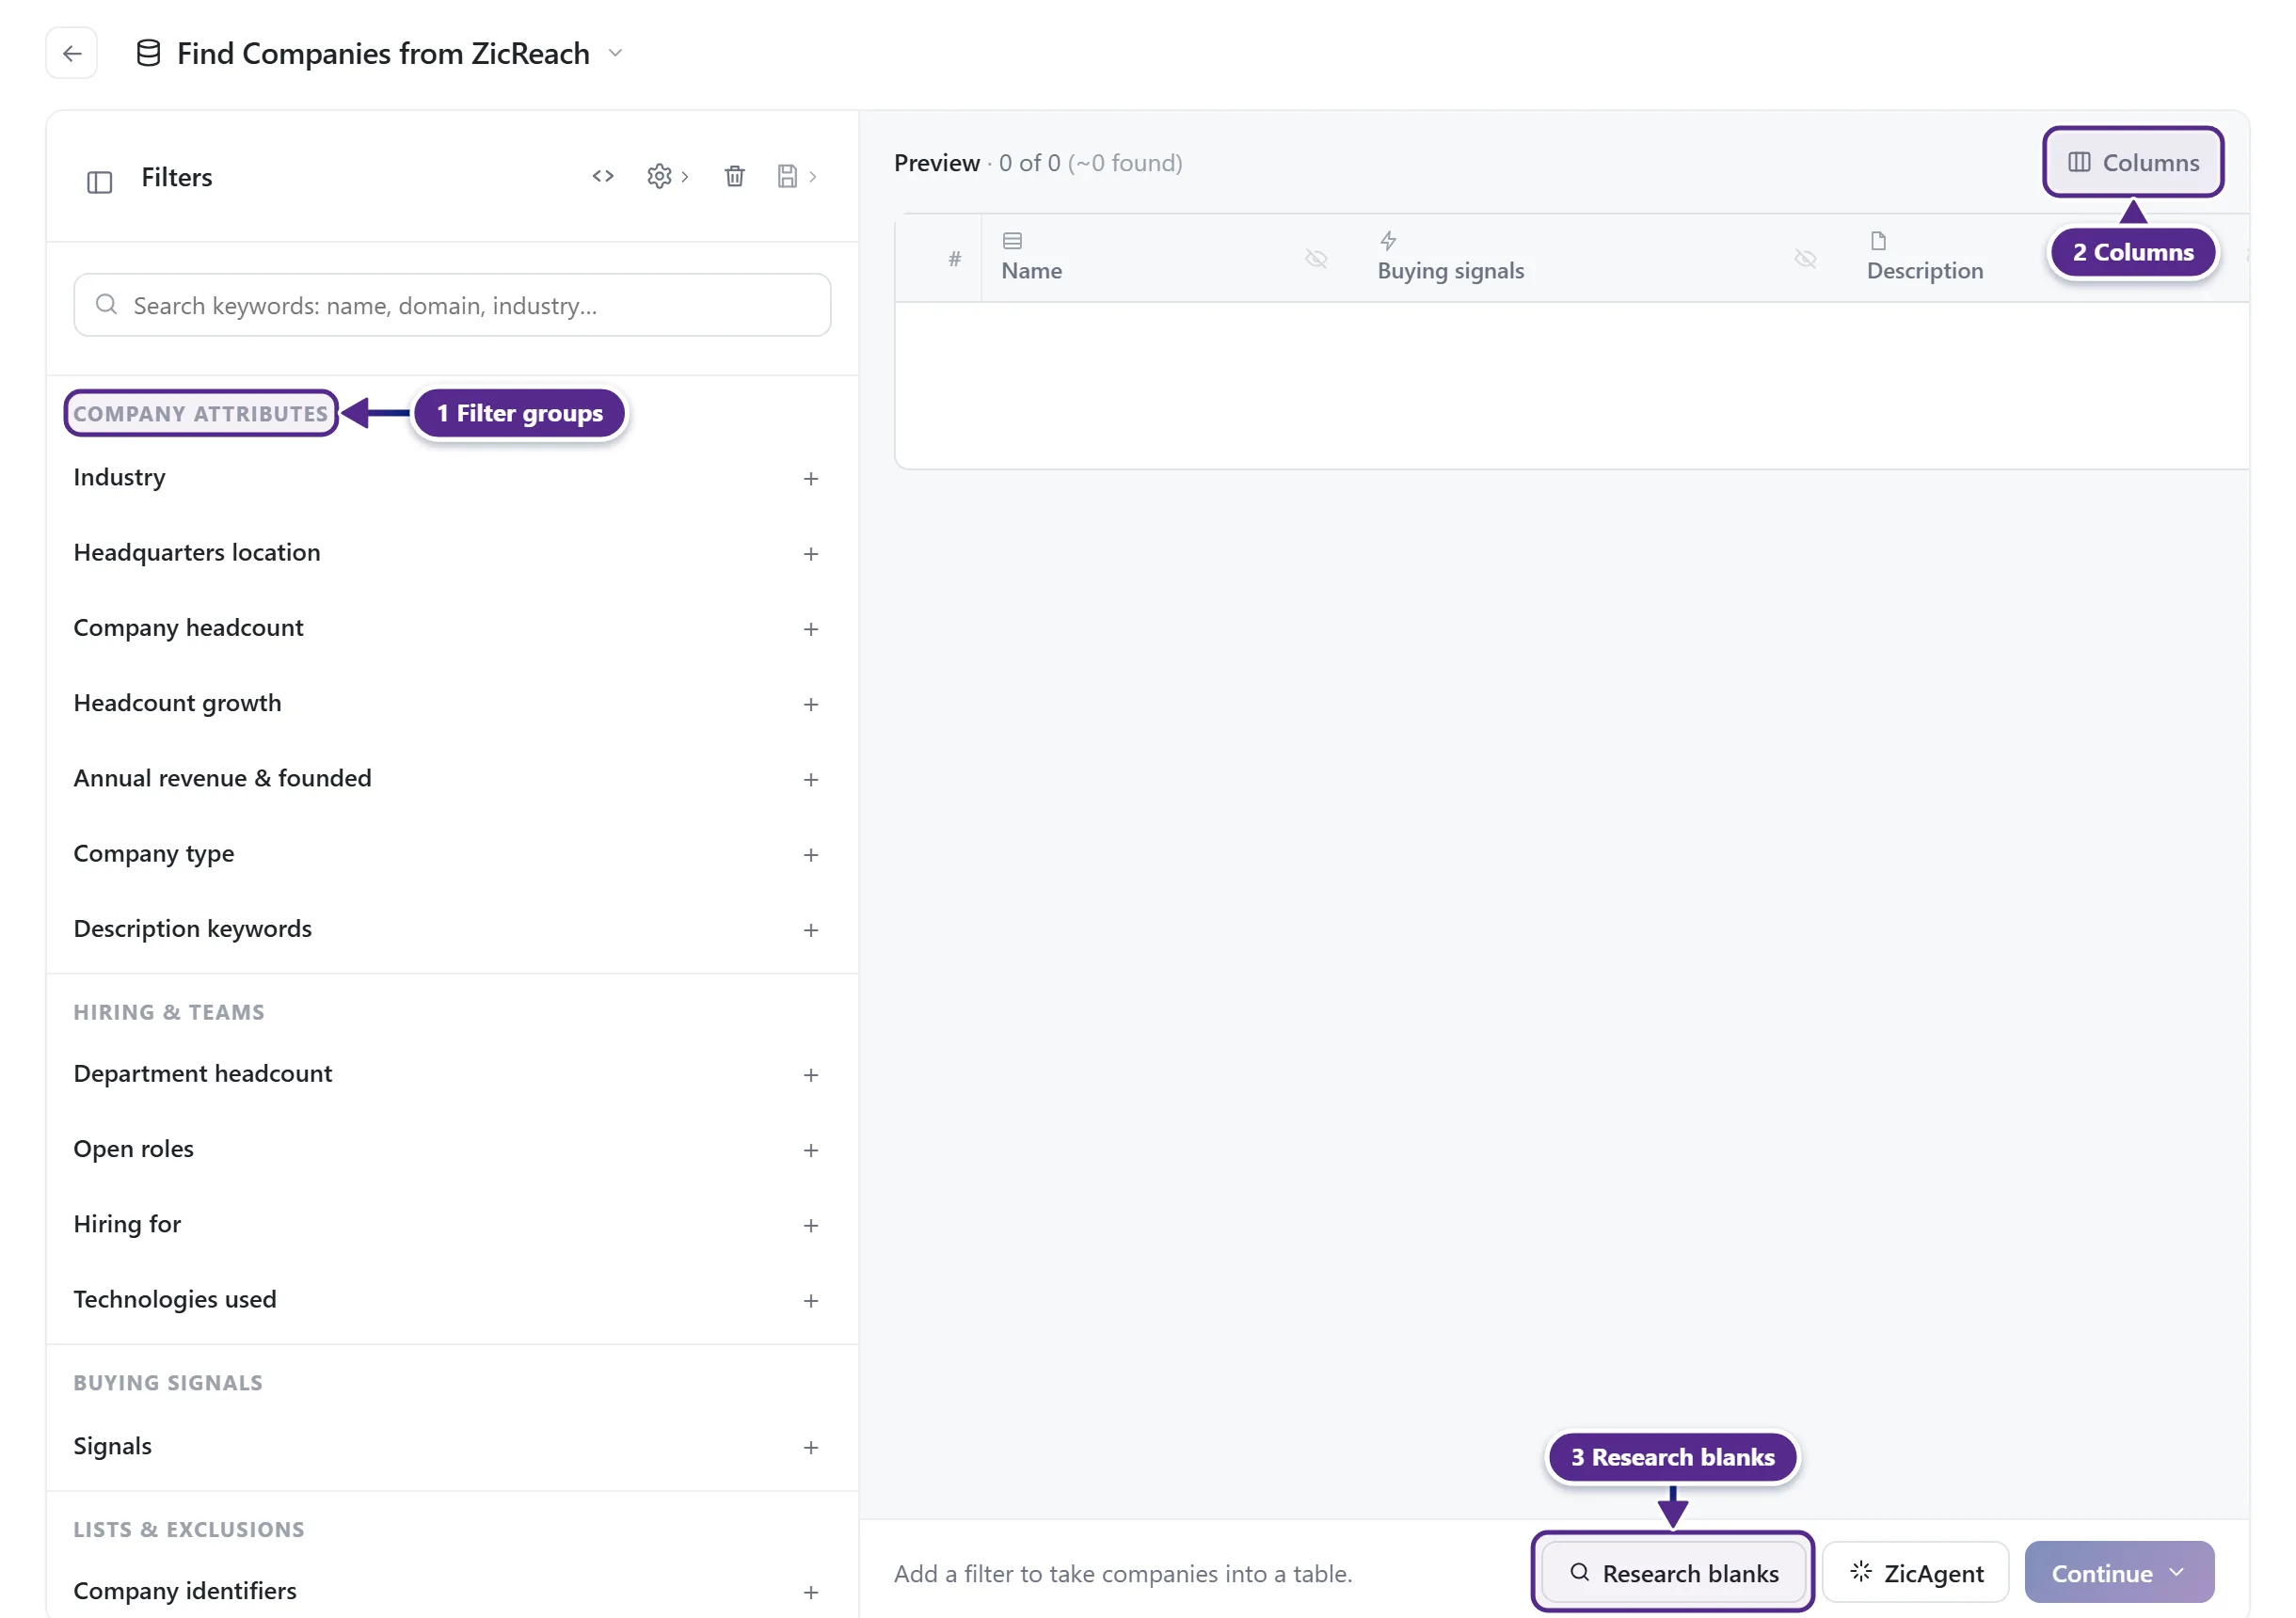Click the COMPANY ATTRIBUTES group heading

click(201, 414)
